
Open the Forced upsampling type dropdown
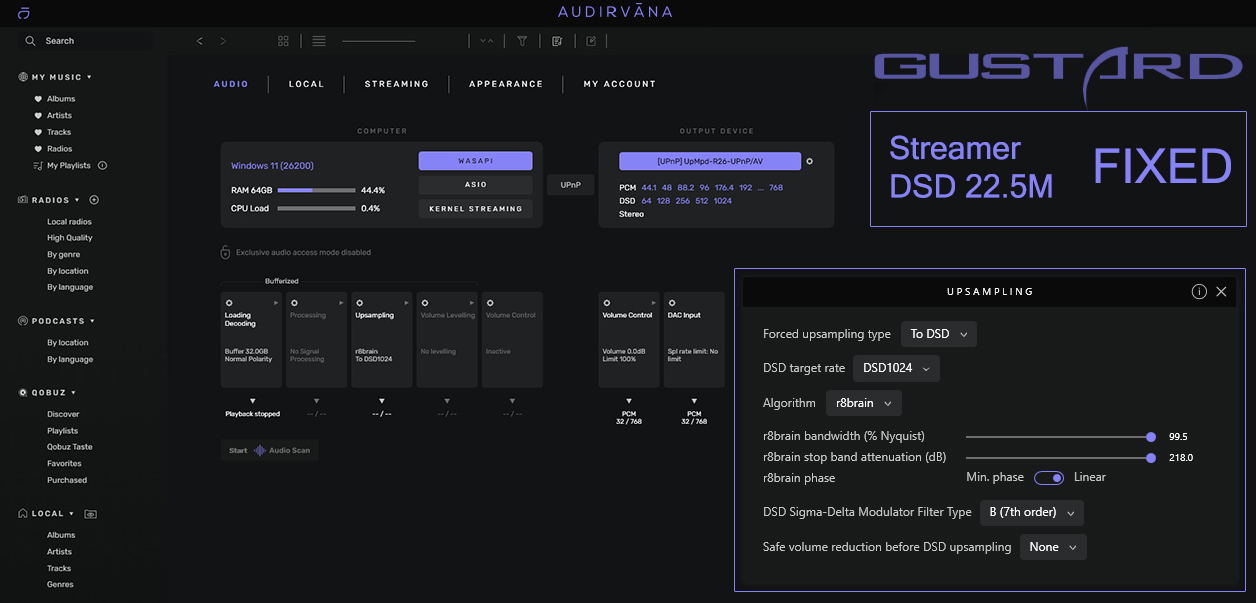(x=938, y=334)
